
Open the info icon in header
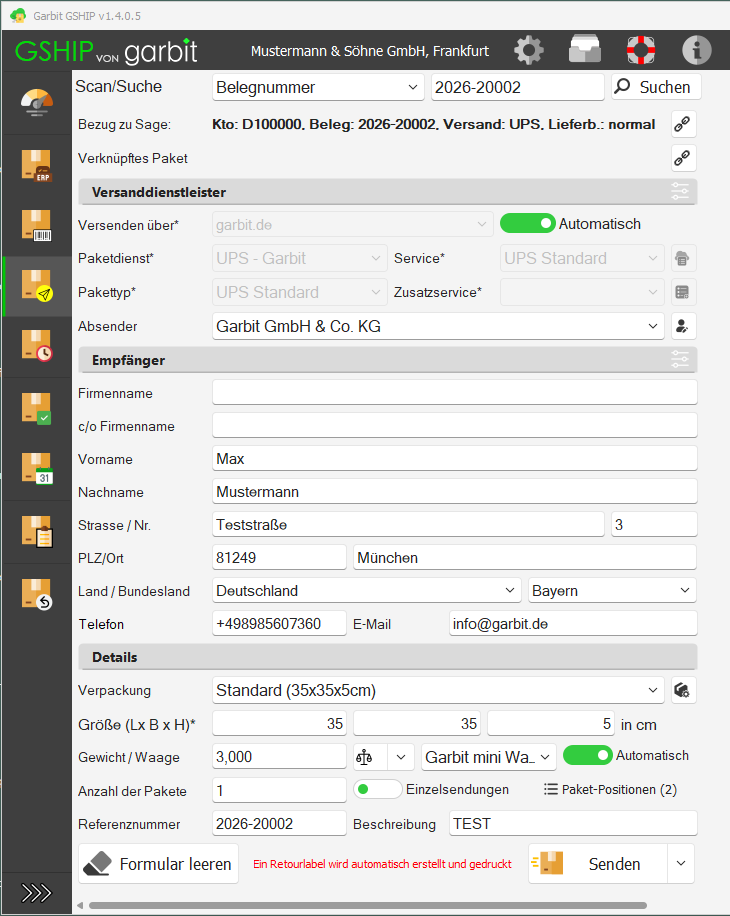pos(697,50)
